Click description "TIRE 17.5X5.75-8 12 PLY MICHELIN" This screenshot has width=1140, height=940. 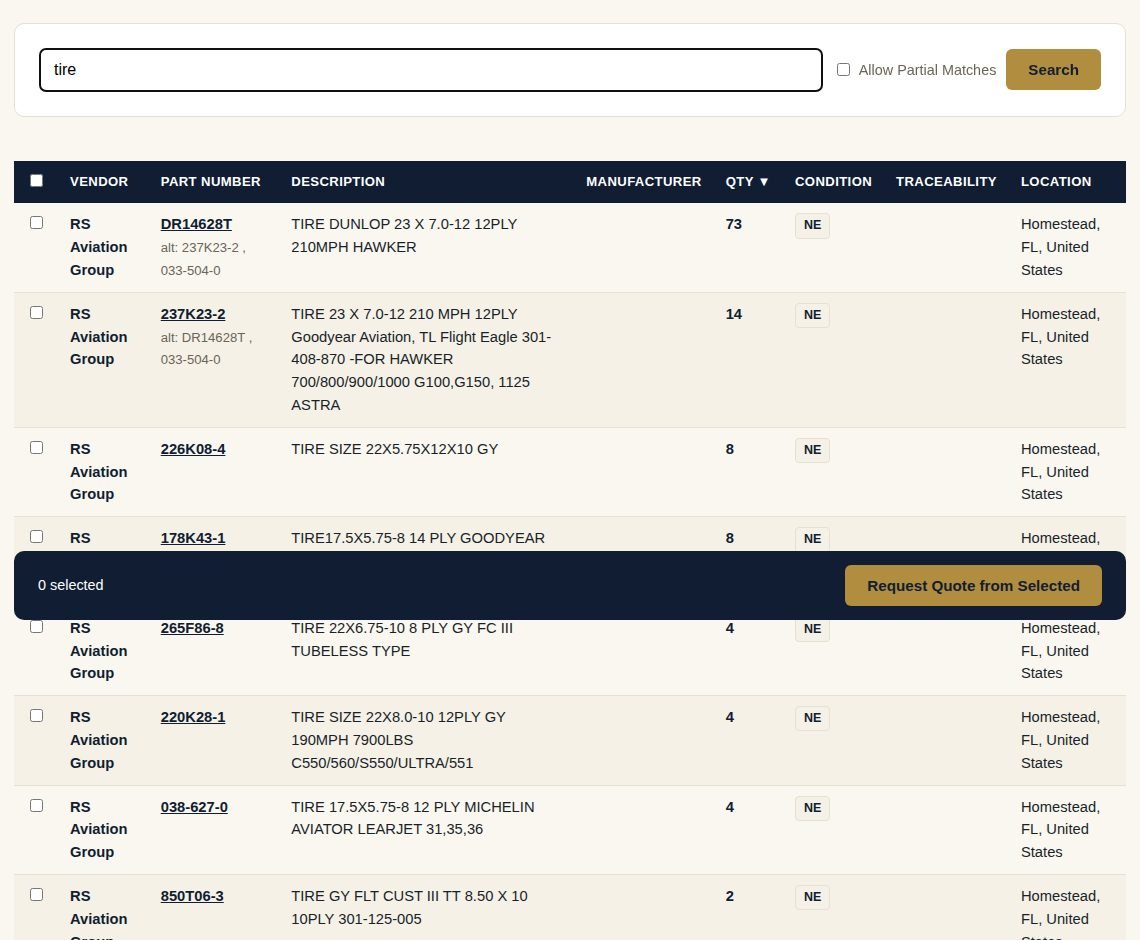[x=413, y=808]
